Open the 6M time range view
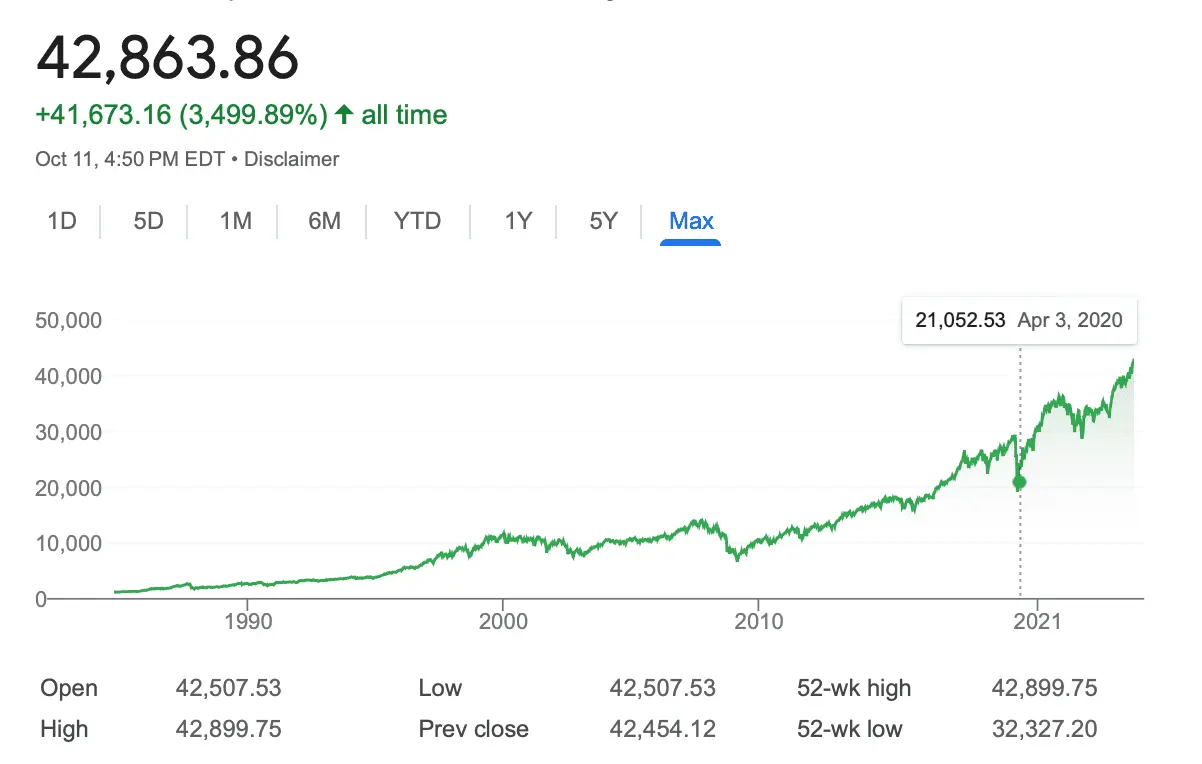 click(x=324, y=221)
